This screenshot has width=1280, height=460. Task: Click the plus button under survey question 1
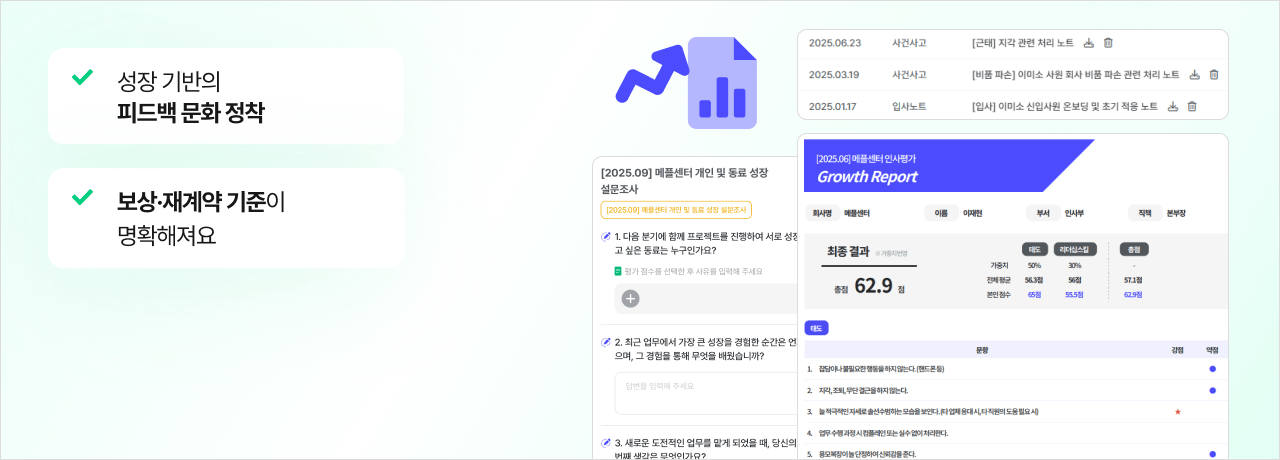click(x=631, y=298)
